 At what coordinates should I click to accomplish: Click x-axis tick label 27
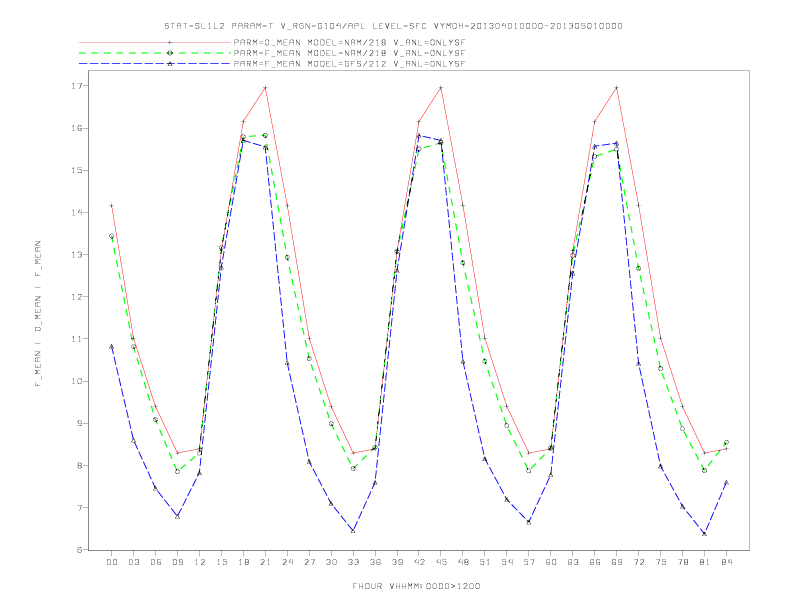coord(309,562)
